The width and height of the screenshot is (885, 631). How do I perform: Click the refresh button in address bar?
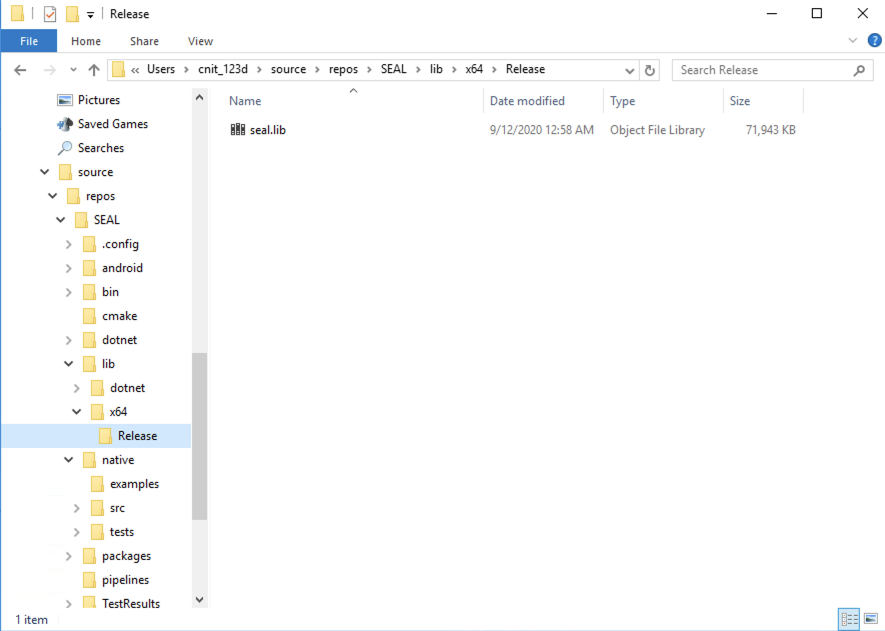[650, 70]
